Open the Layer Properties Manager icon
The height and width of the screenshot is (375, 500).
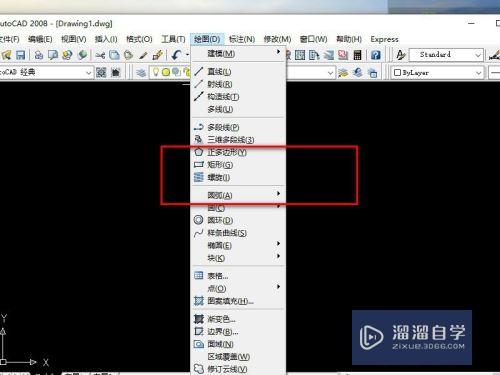click(141, 72)
